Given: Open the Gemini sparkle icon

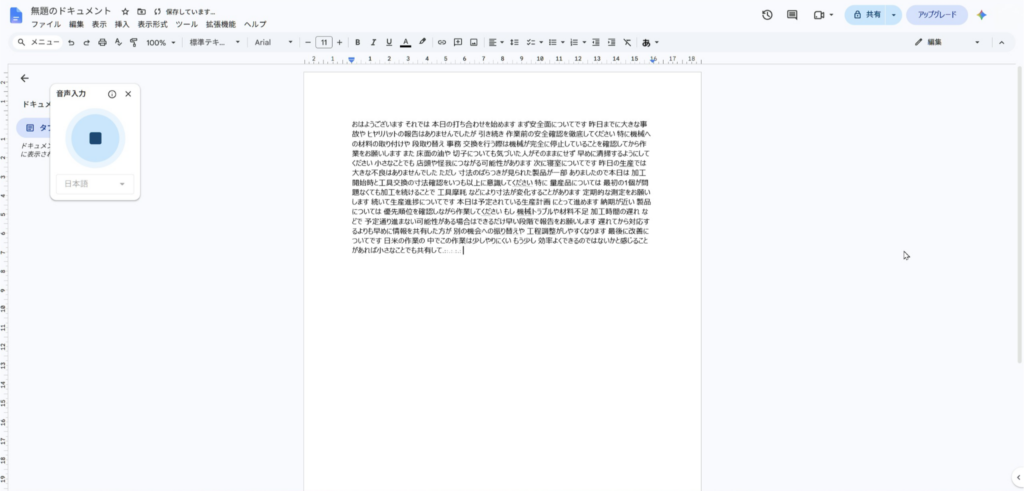Looking at the screenshot, I should tap(982, 15).
